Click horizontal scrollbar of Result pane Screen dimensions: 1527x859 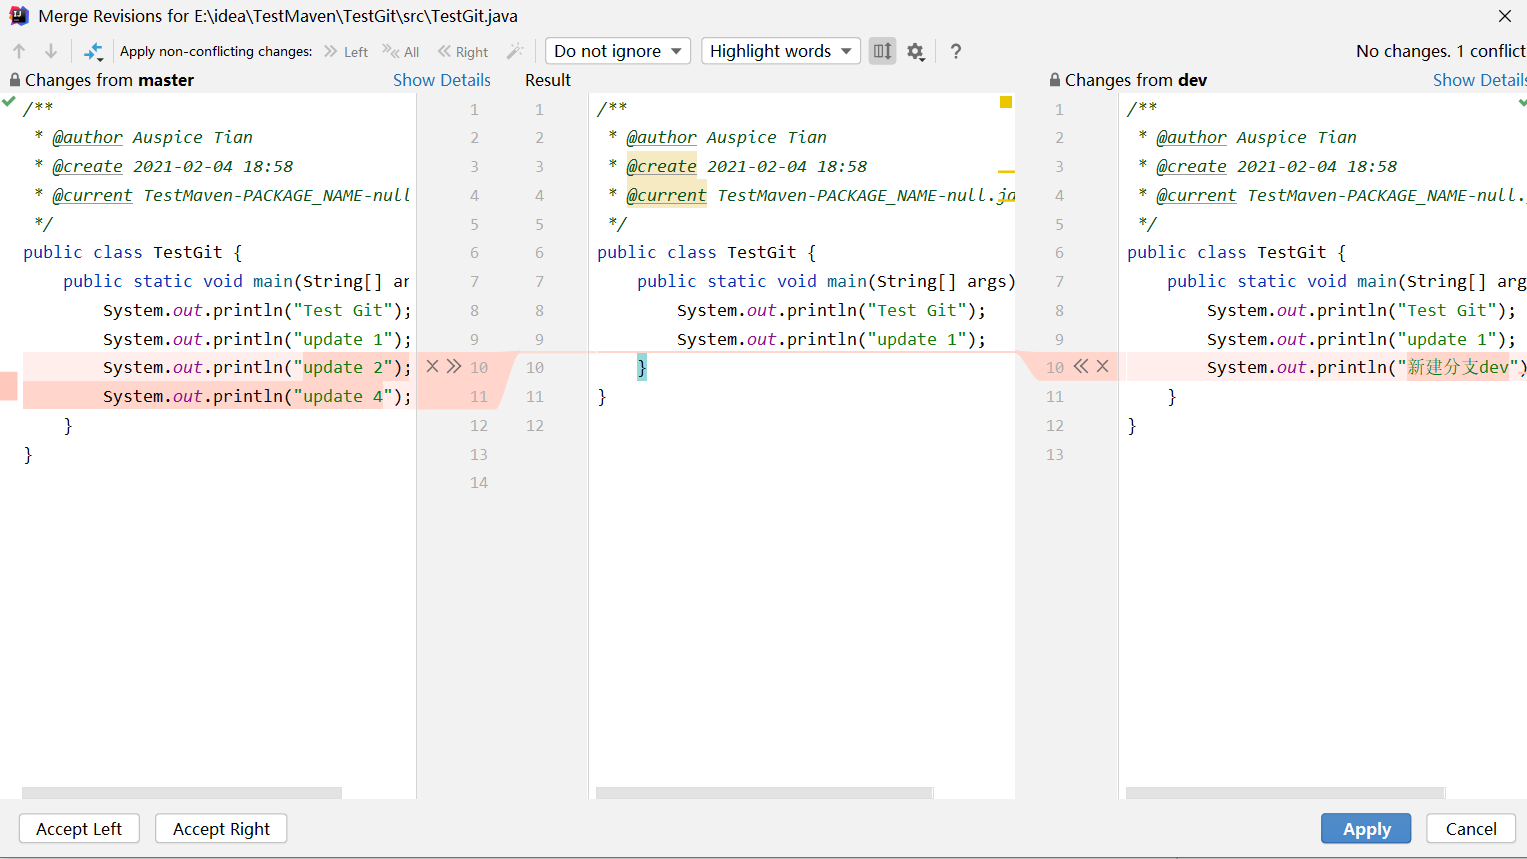point(764,793)
